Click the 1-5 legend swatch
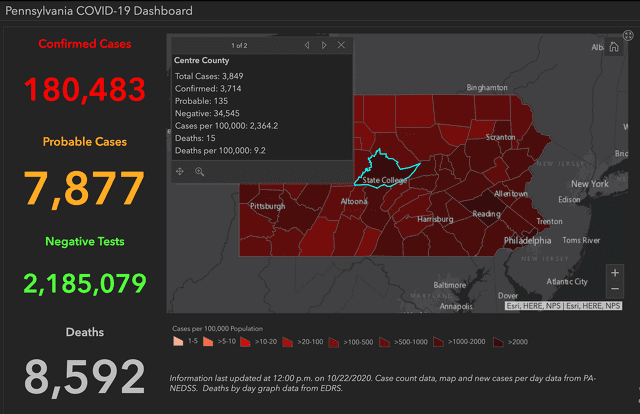This screenshot has width=640, height=414. coord(178,341)
